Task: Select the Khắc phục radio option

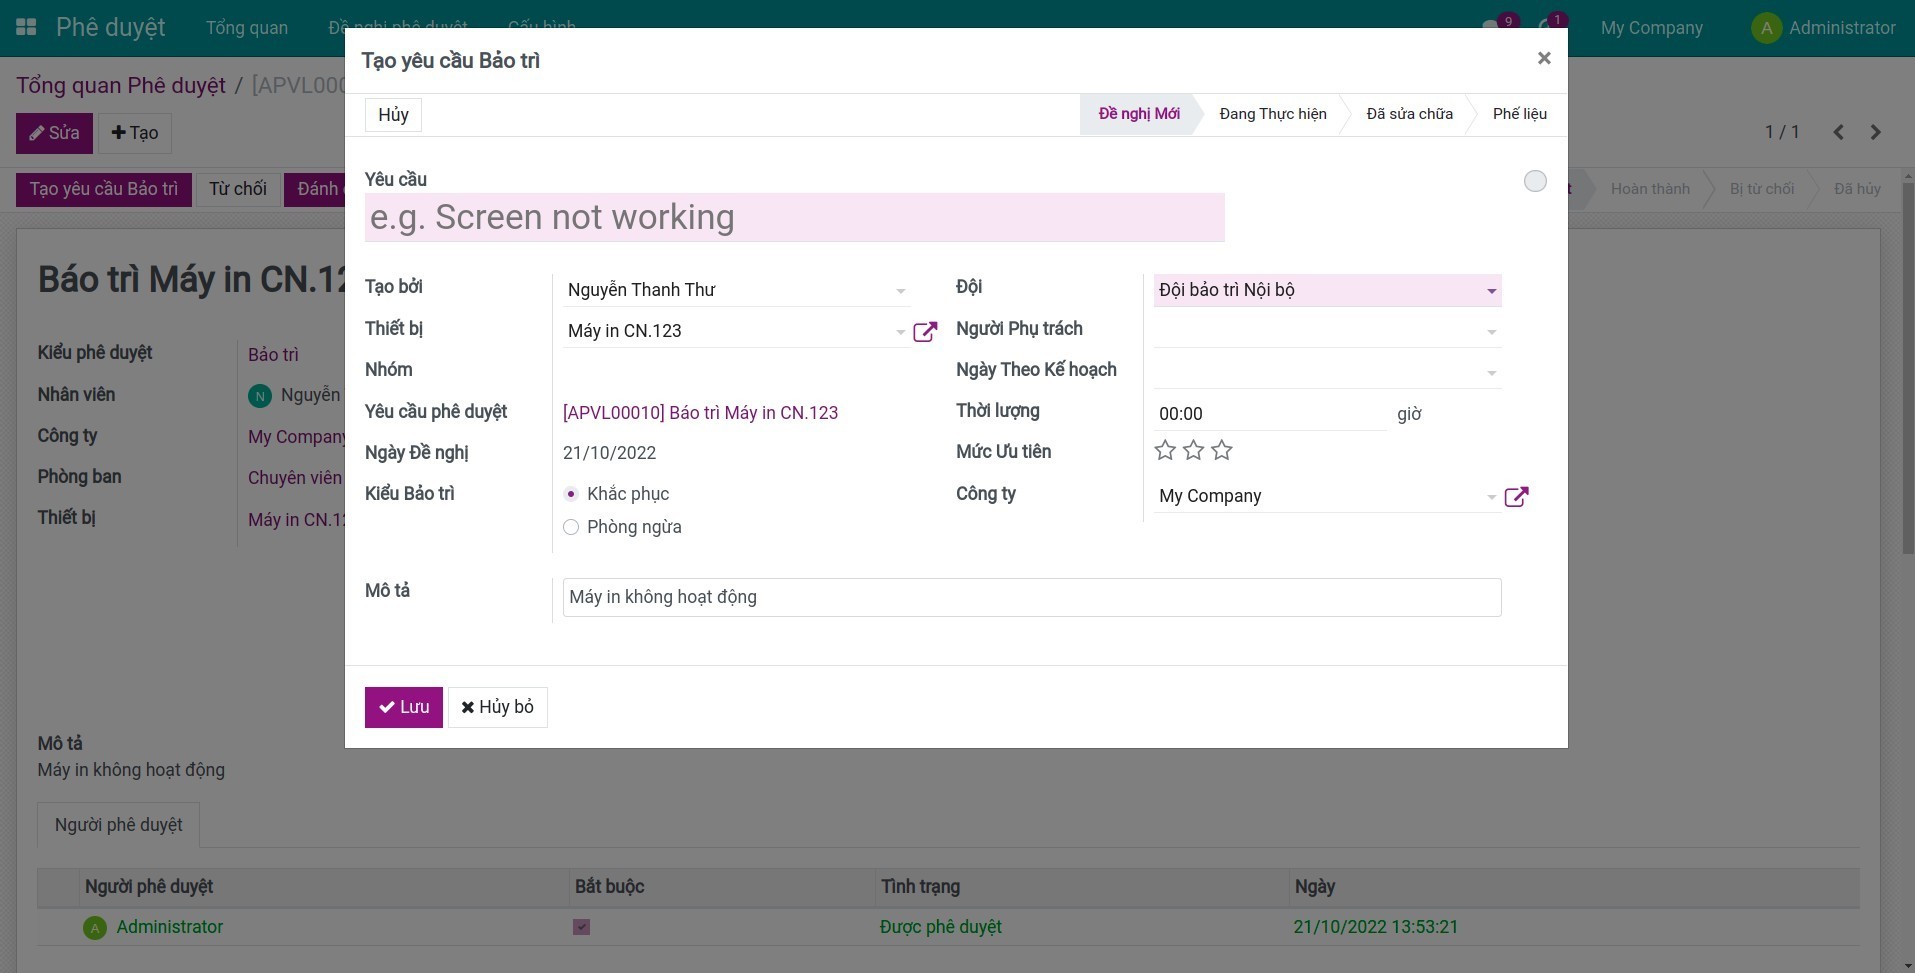Action: (x=571, y=494)
